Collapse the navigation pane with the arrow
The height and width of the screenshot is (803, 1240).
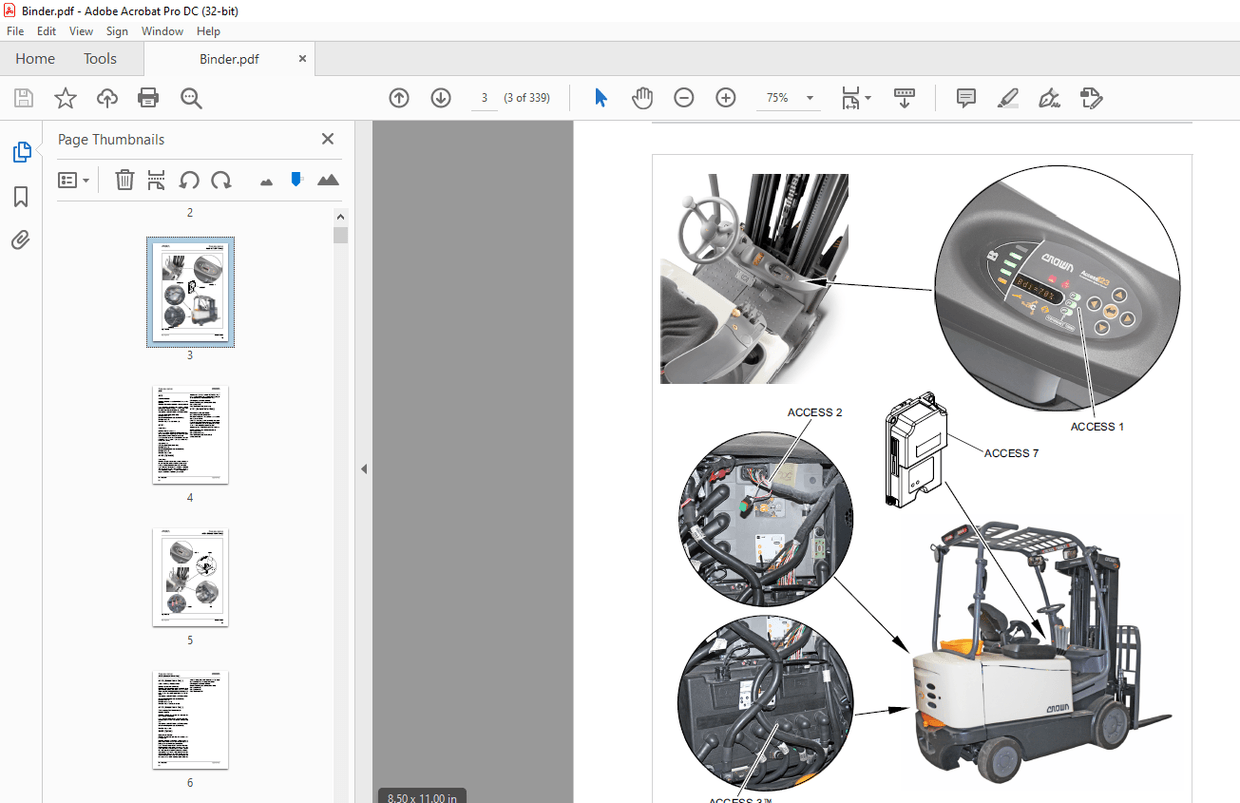pos(364,468)
